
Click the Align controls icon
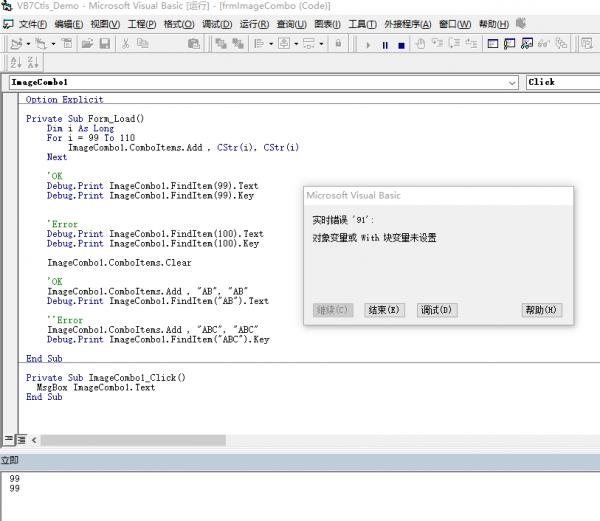[x=259, y=44]
